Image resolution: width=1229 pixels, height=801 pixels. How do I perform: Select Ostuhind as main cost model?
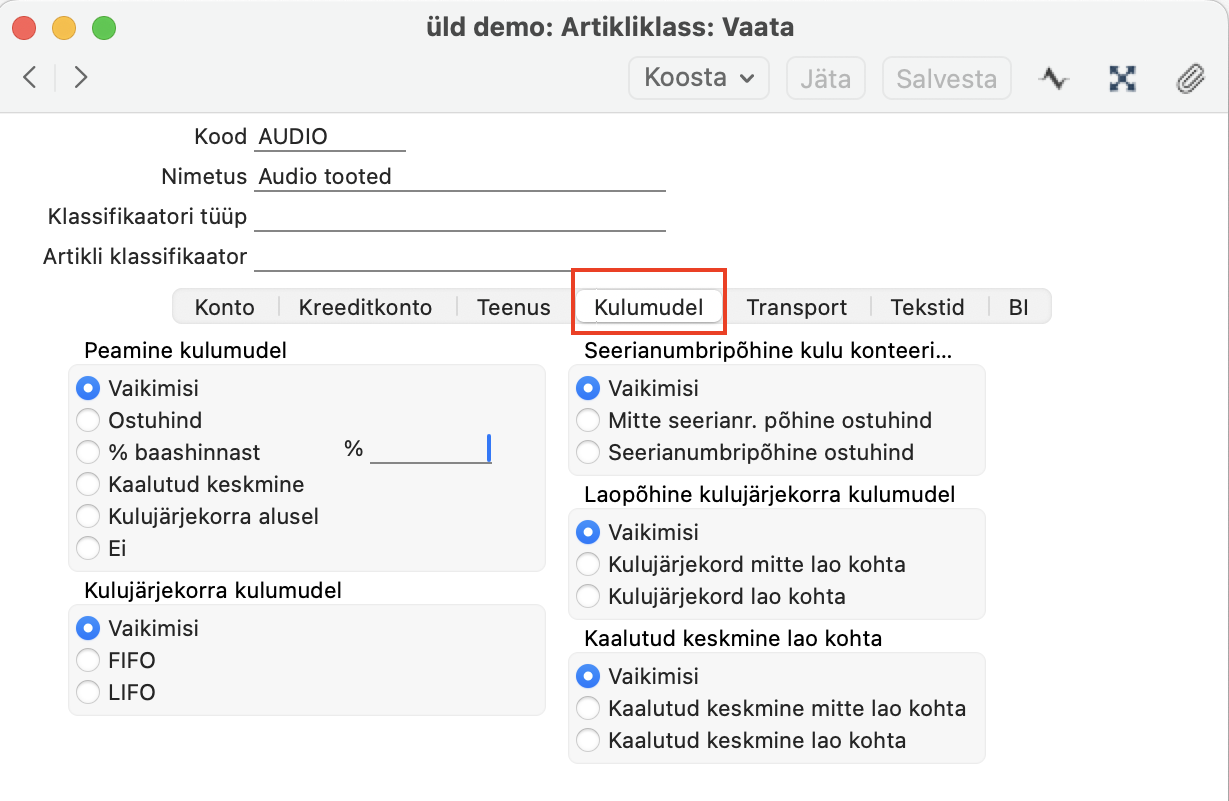point(89,420)
